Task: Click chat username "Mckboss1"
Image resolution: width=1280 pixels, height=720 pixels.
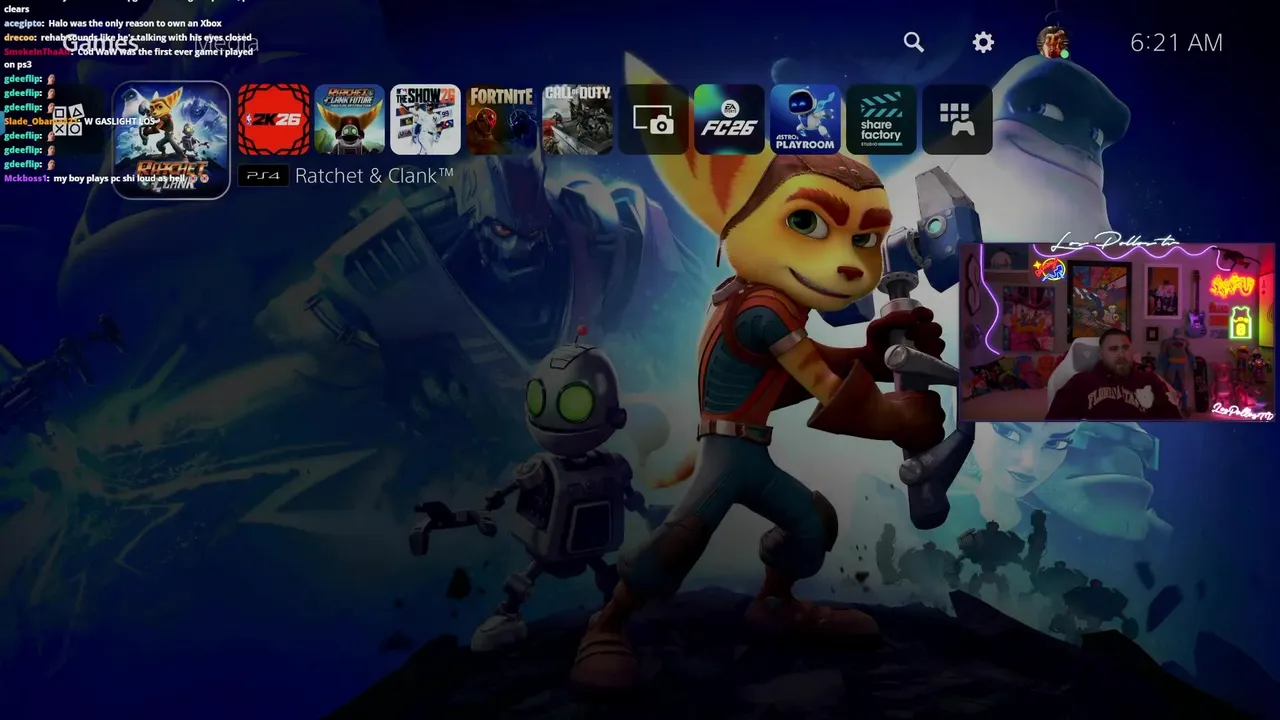Action: coord(26,178)
